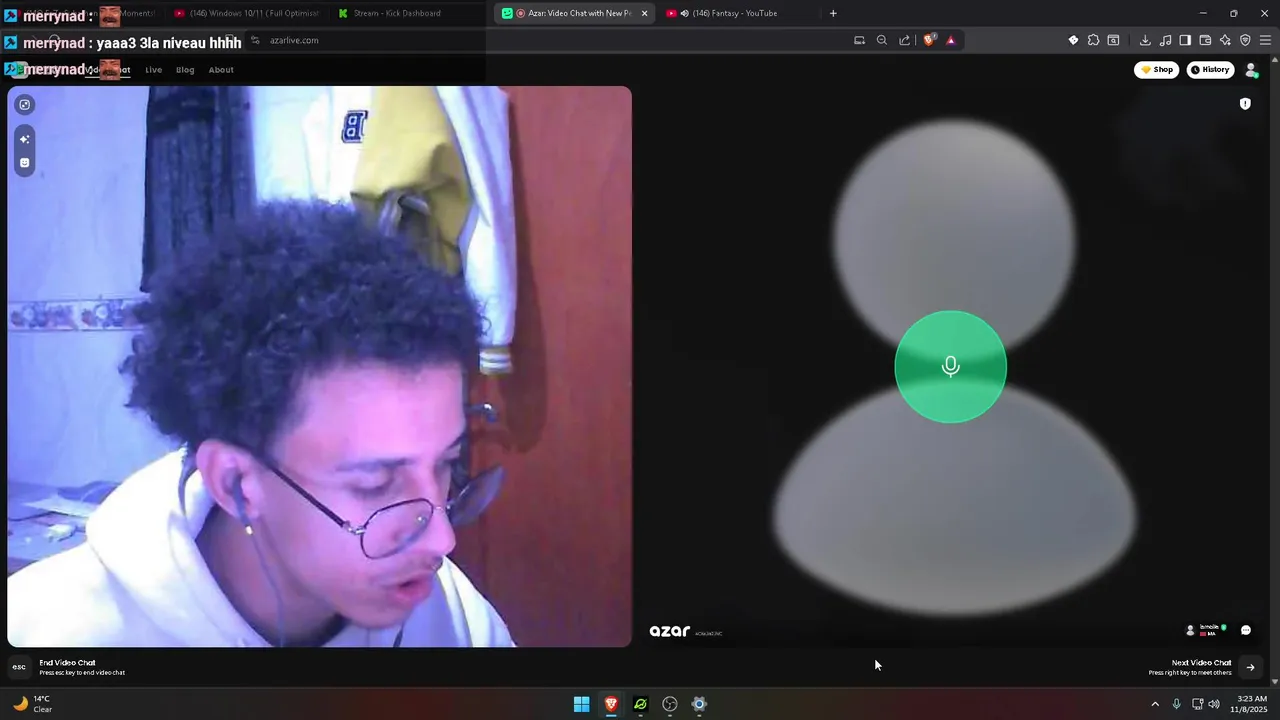Switch to the Windows 10/11 Full Optimisation tab
This screenshot has height=720, width=1280.
pos(247,13)
